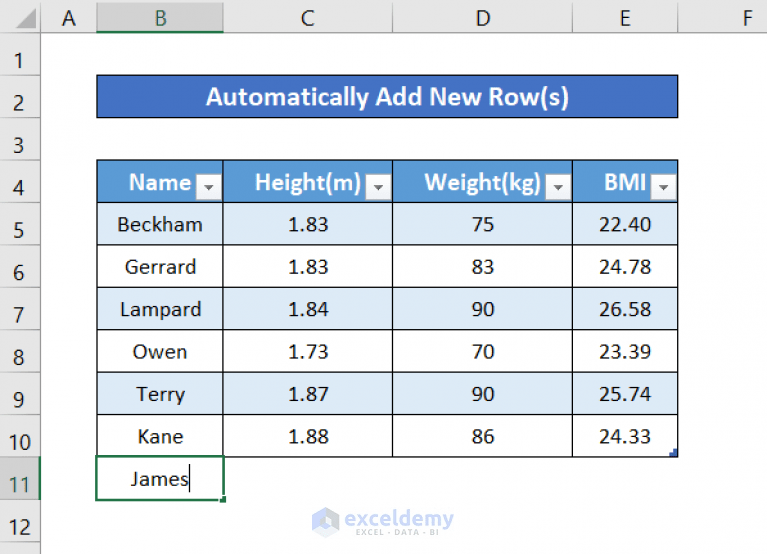Image resolution: width=767 pixels, height=554 pixels.
Task: Select row 8 header
Action: [x=20, y=352]
